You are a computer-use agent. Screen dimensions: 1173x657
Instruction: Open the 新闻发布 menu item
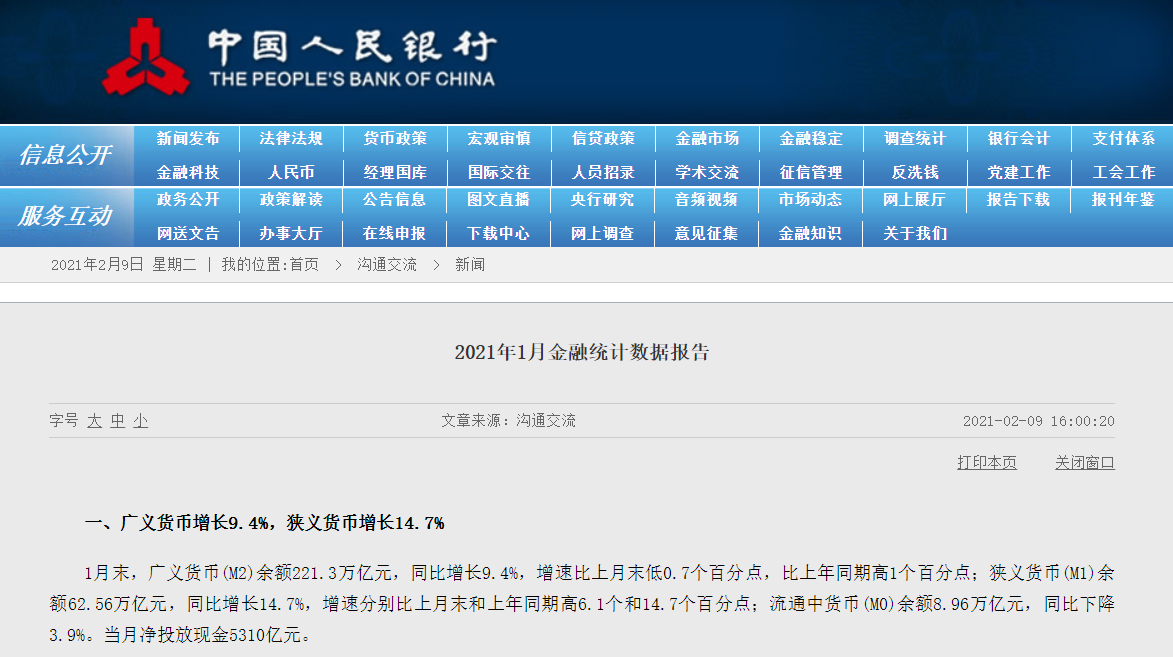pos(187,139)
